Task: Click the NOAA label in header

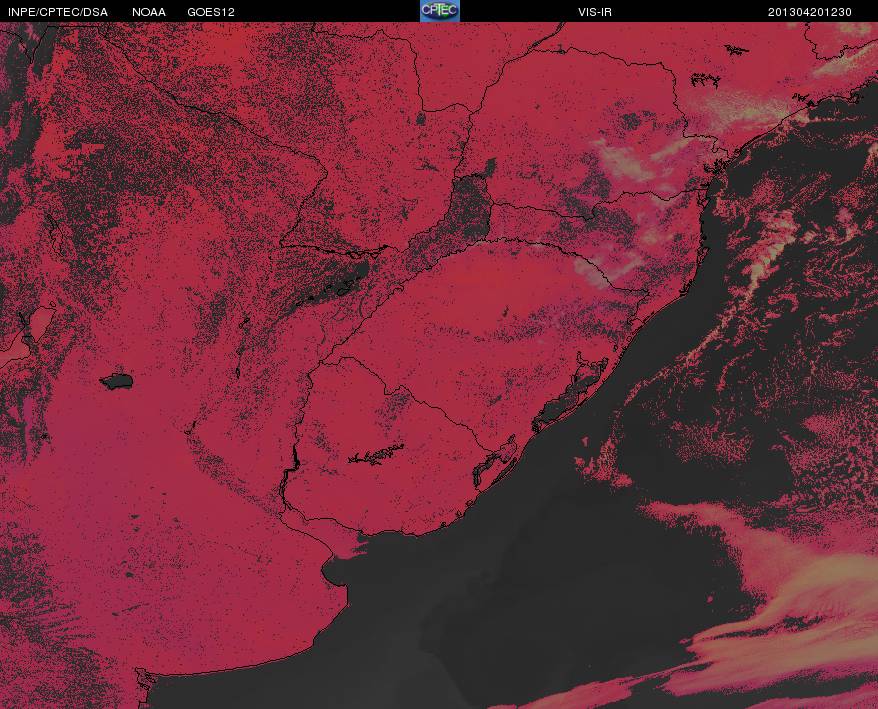Action: [148, 12]
